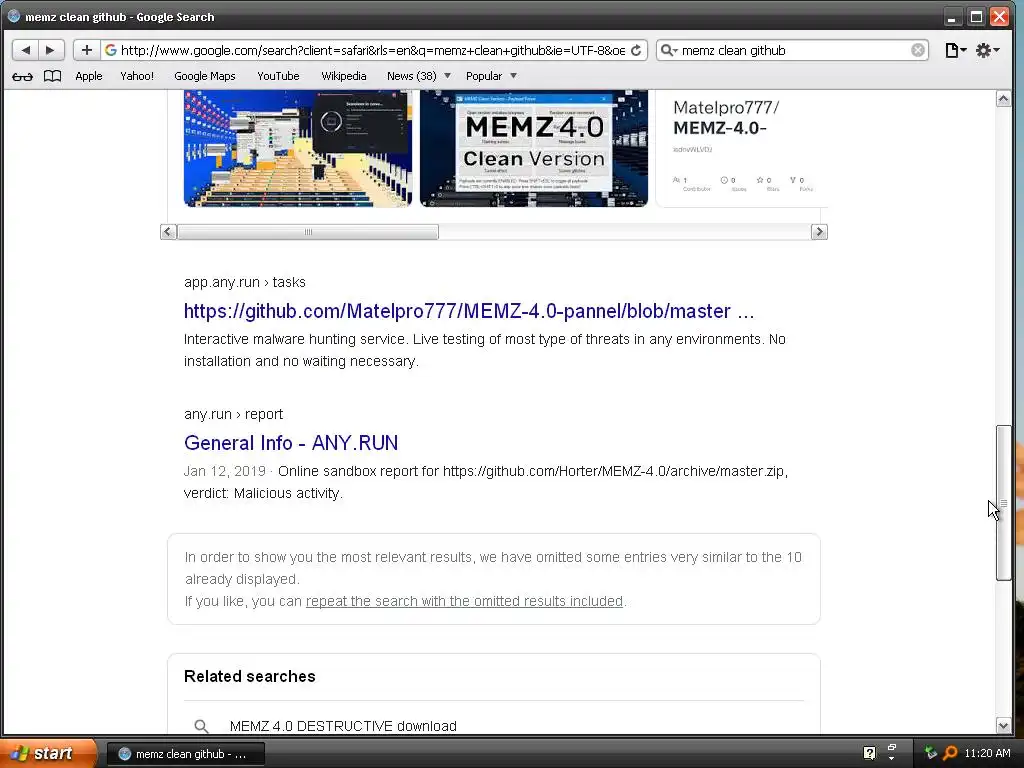Reload the page using the refresh icon
The height and width of the screenshot is (768, 1024).
point(636,50)
